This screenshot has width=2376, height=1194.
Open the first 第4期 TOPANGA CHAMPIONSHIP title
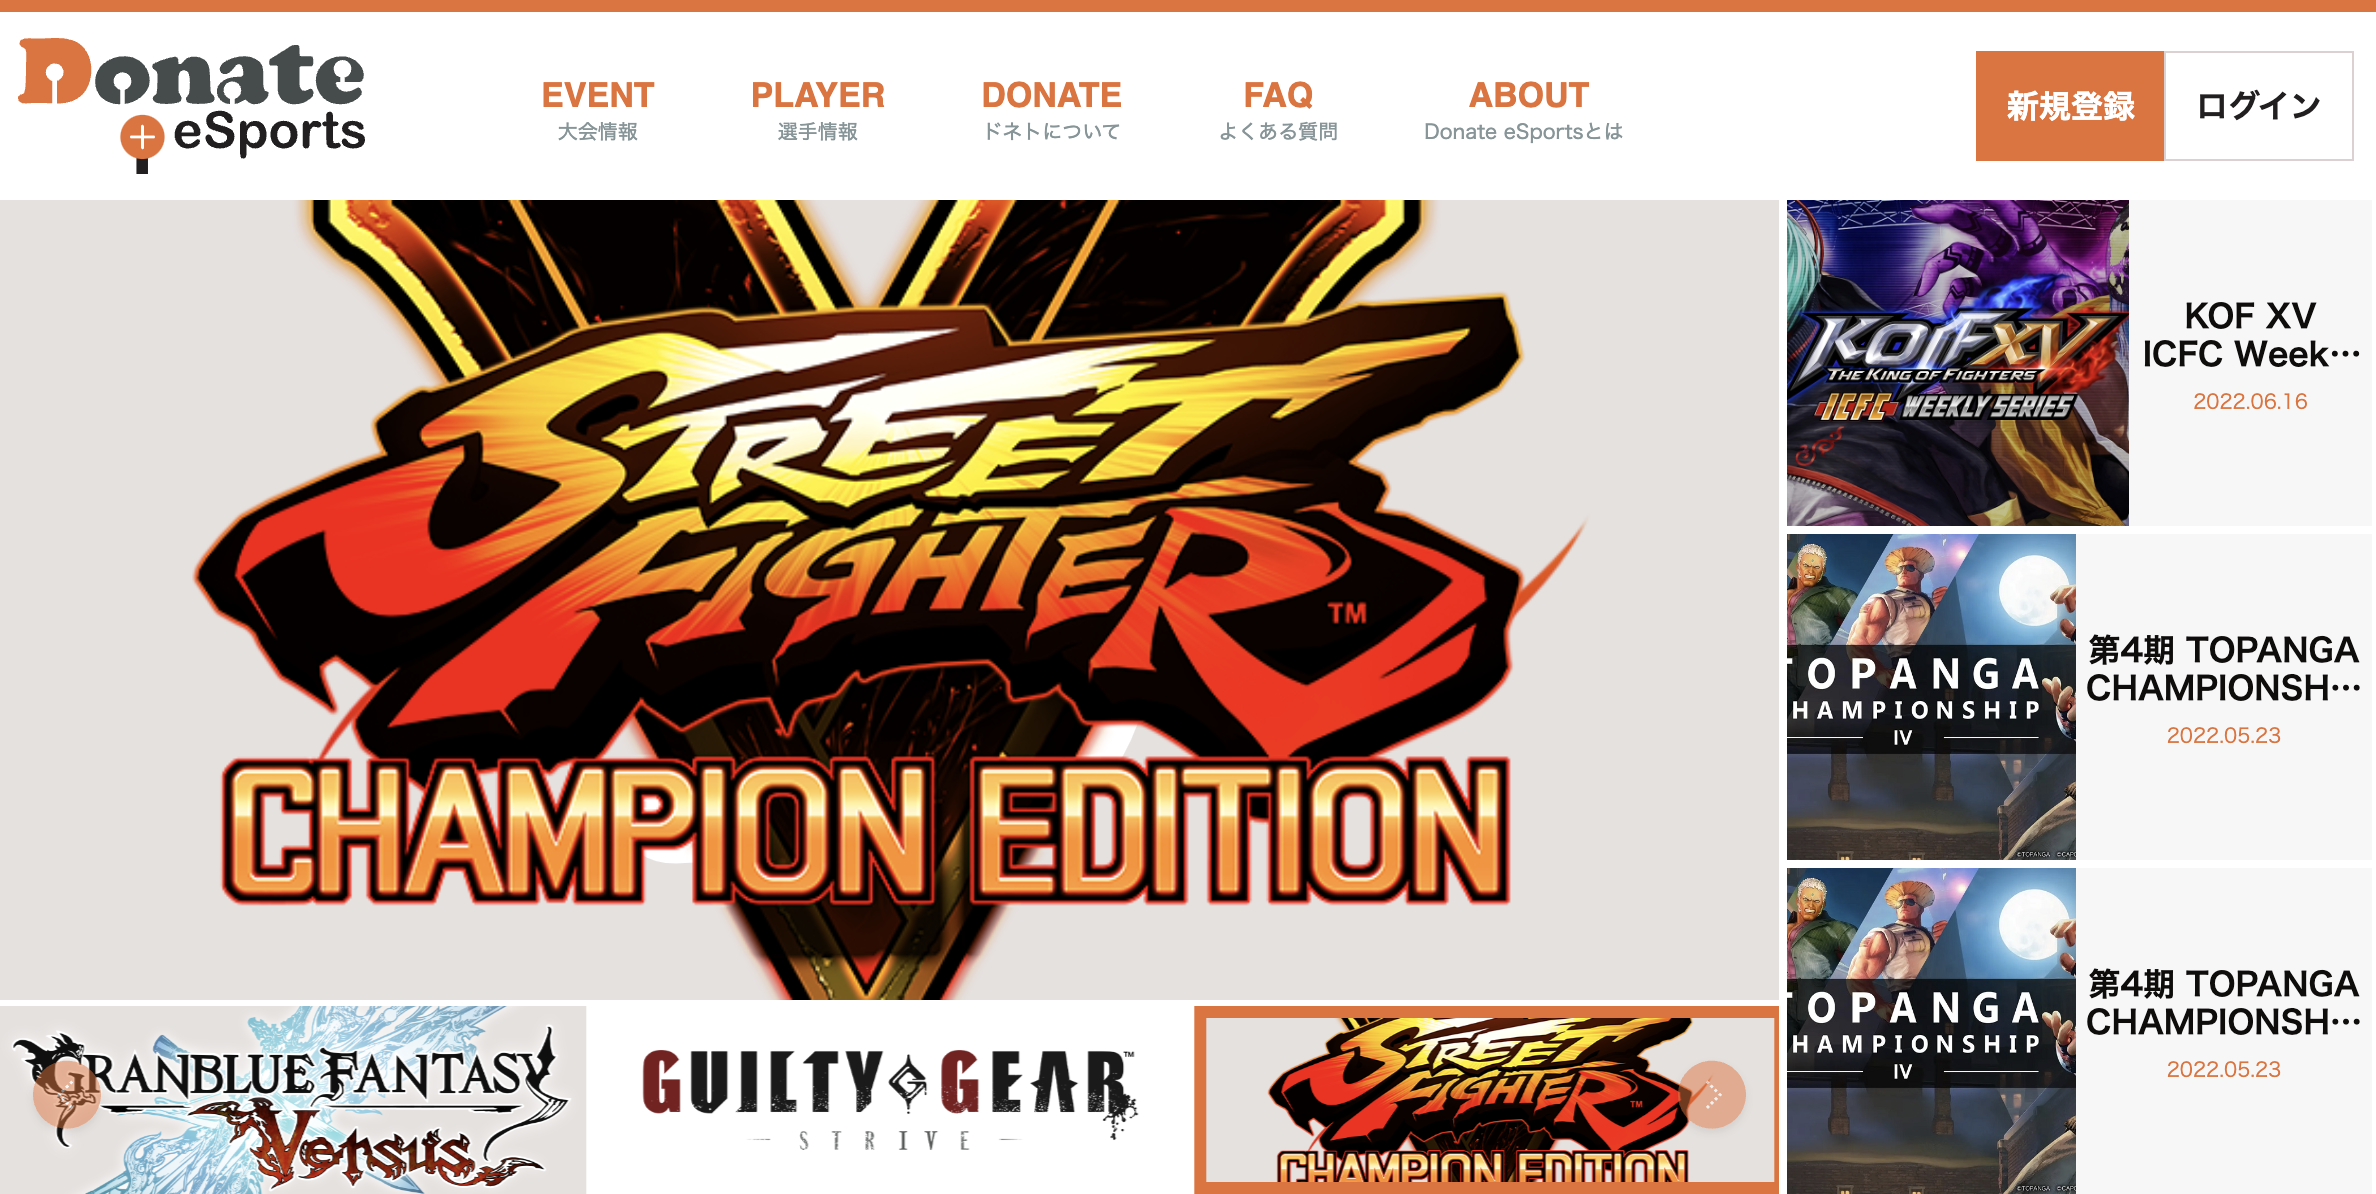pos(2223,669)
